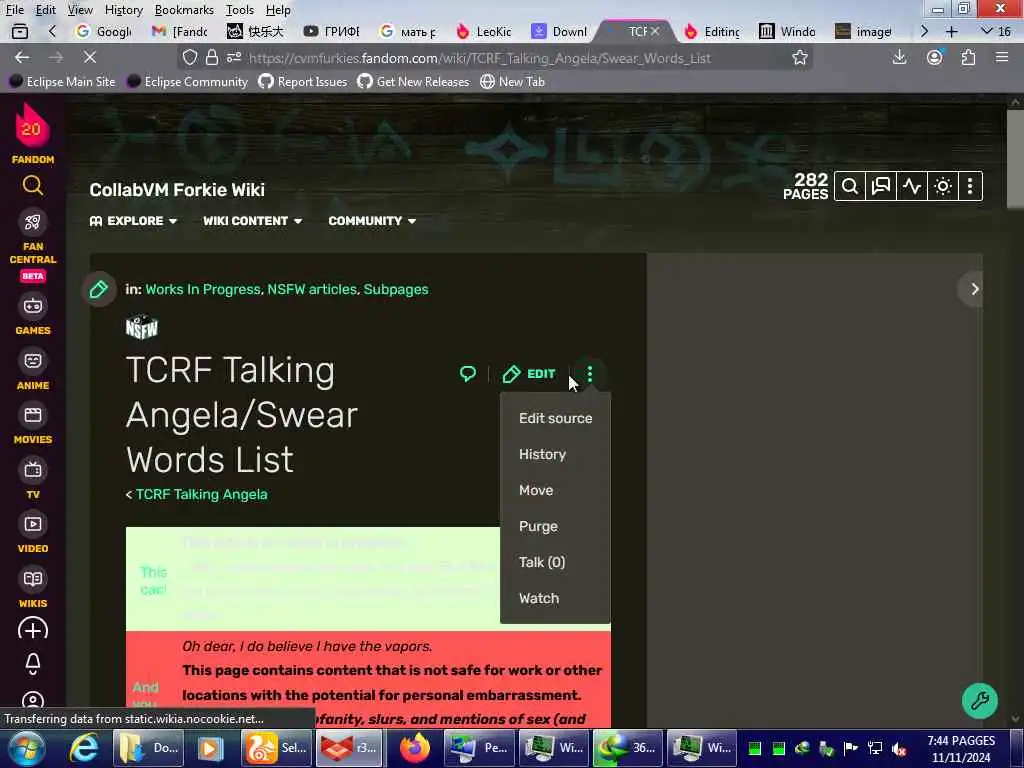Open the Tools menu in menubar
The height and width of the screenshot is (768, 1024).
(x=240, y=10)
